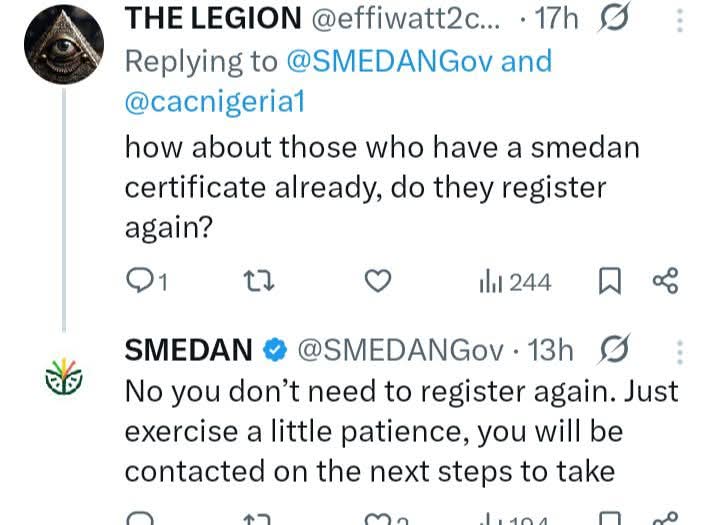Share THE LEGION's tweet
Image resolution: width=720 pixels, height=525 pixels.
coord(664,281)
